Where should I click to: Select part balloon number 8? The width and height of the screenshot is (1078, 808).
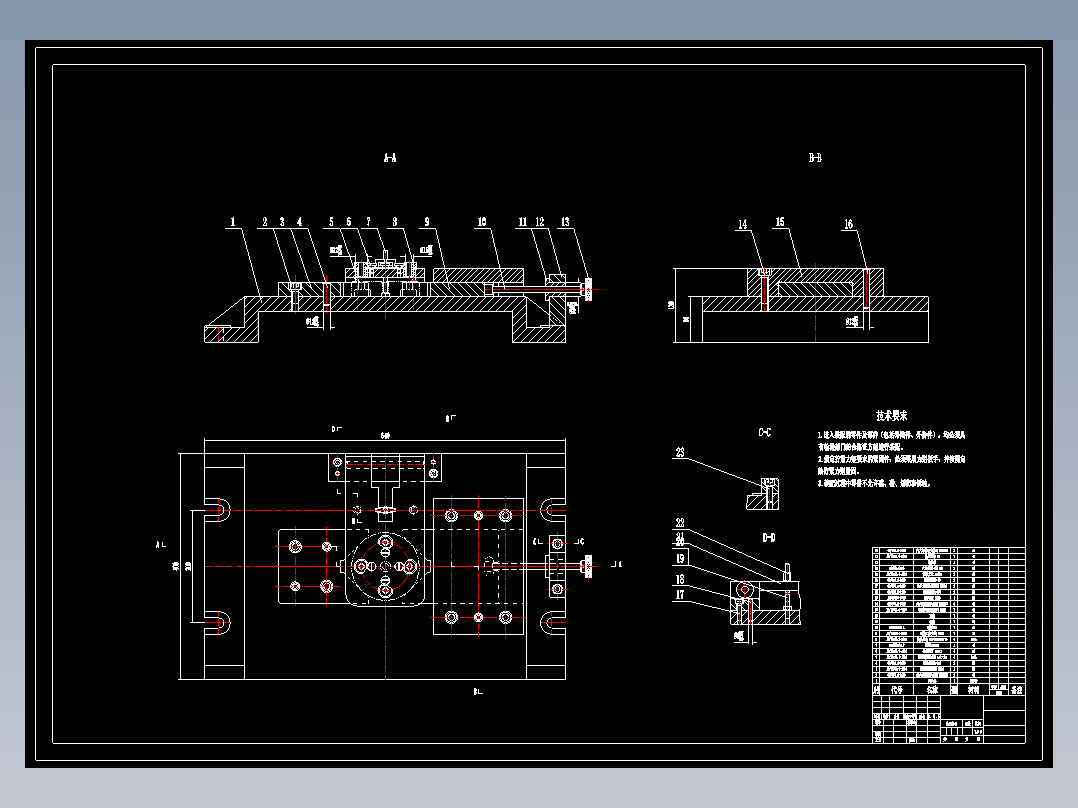coord(395,221)
